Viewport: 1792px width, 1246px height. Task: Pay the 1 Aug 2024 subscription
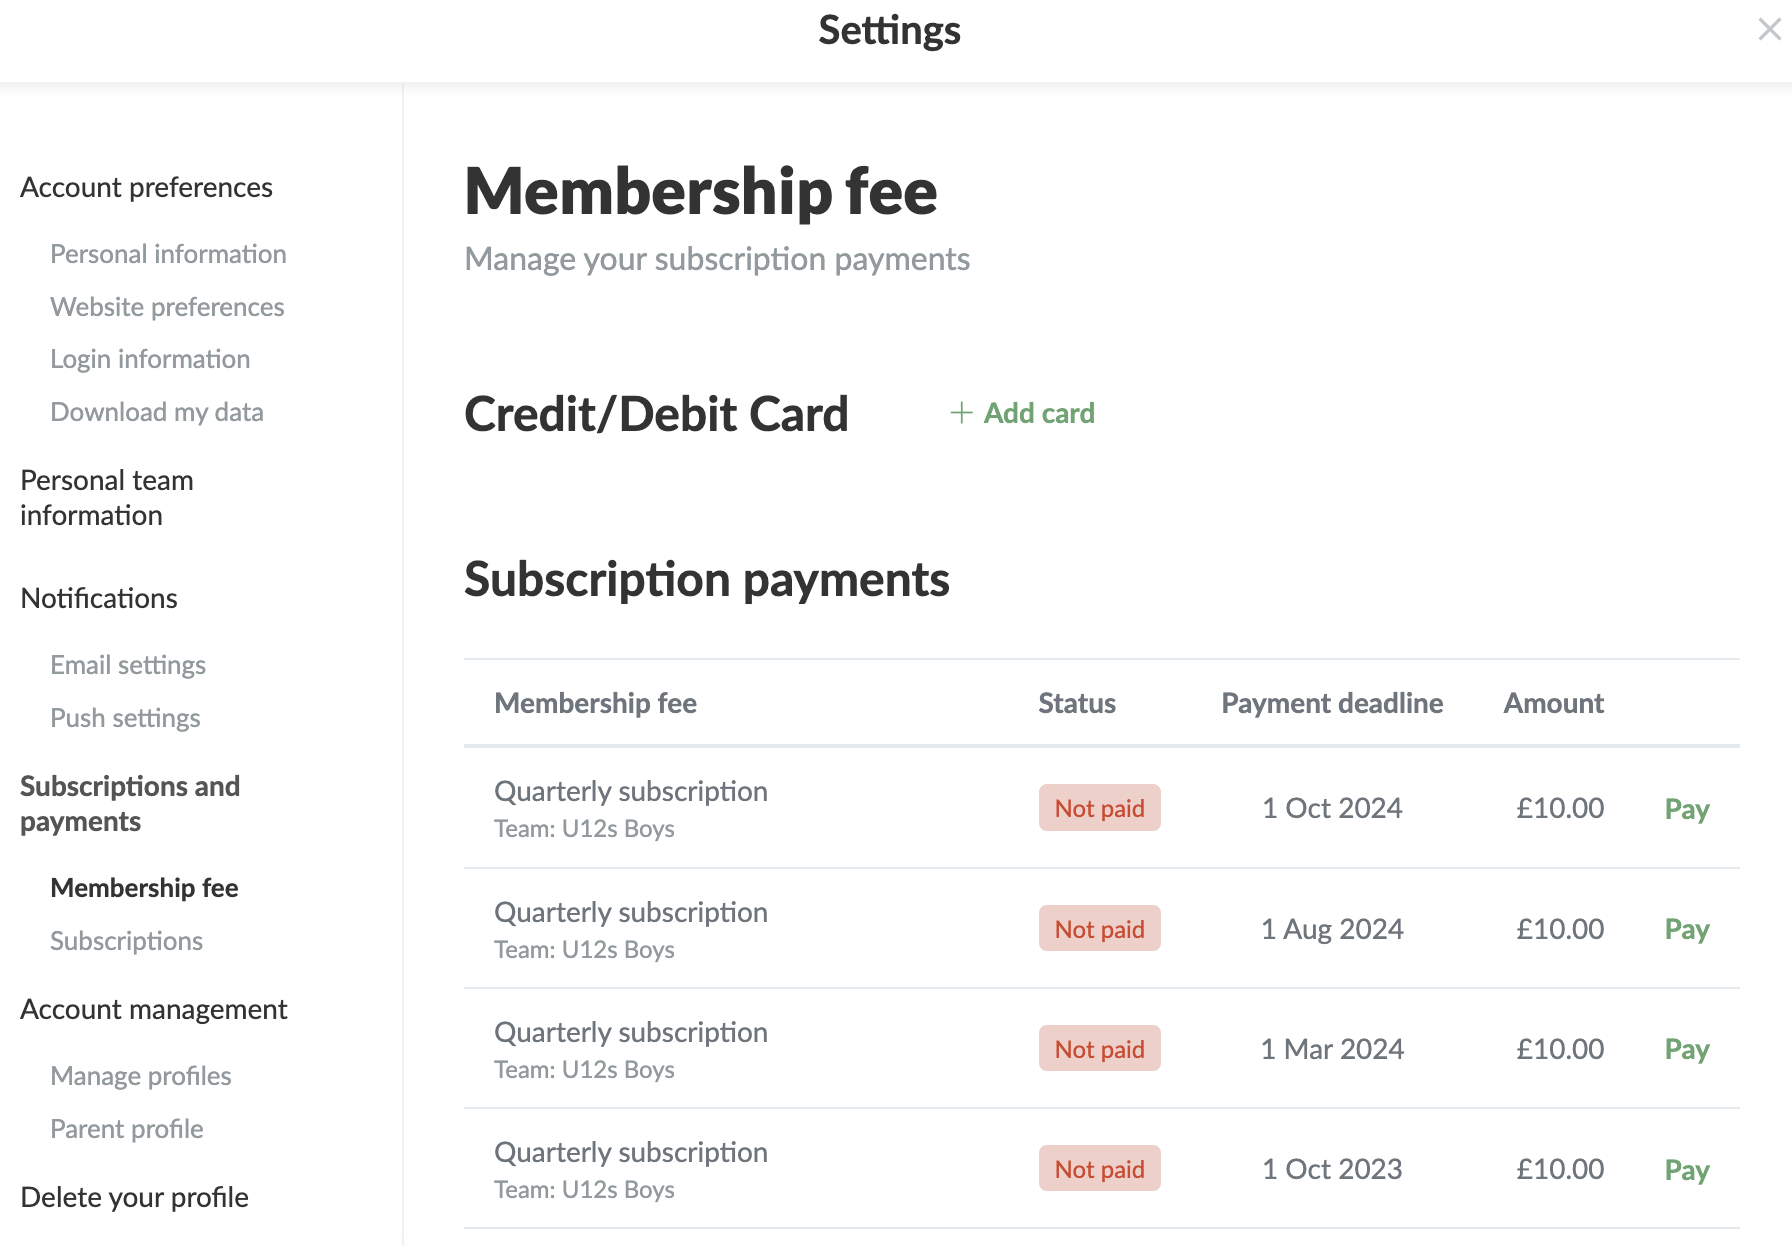point(1686,929)
